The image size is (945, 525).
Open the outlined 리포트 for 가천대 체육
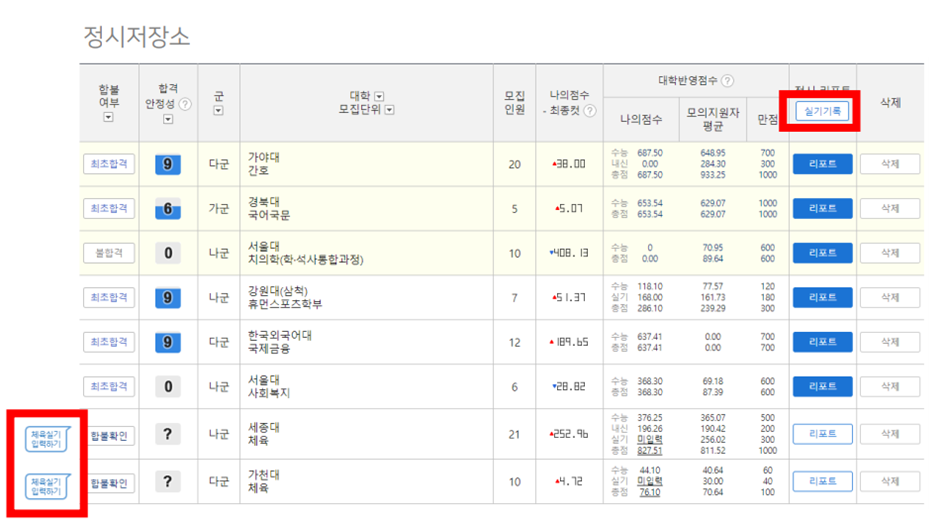coord(823,482)
